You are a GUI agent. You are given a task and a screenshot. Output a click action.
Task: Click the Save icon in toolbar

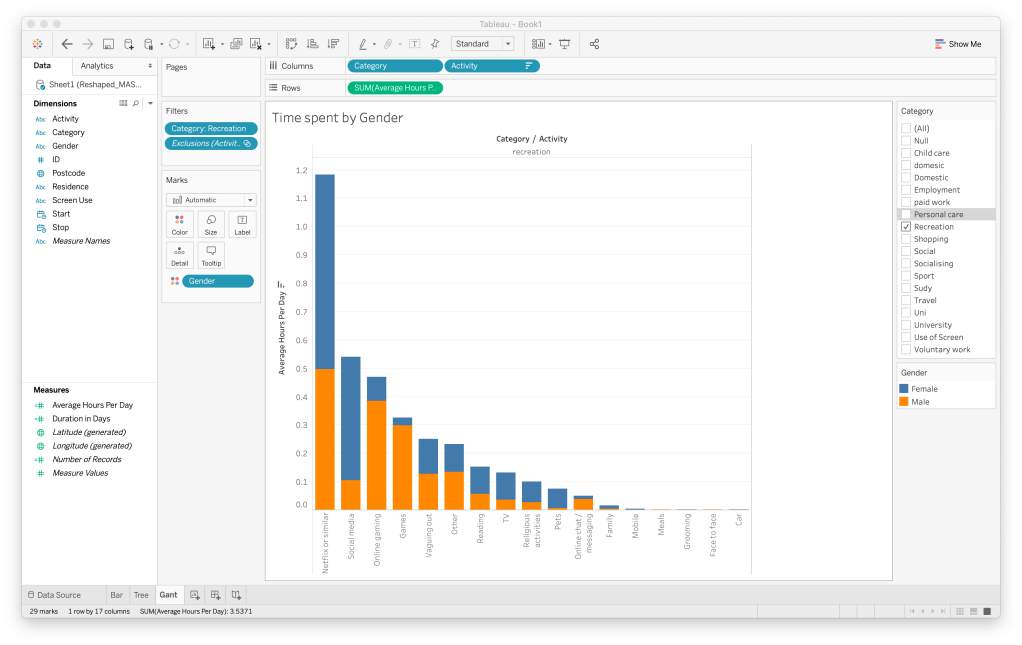click(108, 44)
